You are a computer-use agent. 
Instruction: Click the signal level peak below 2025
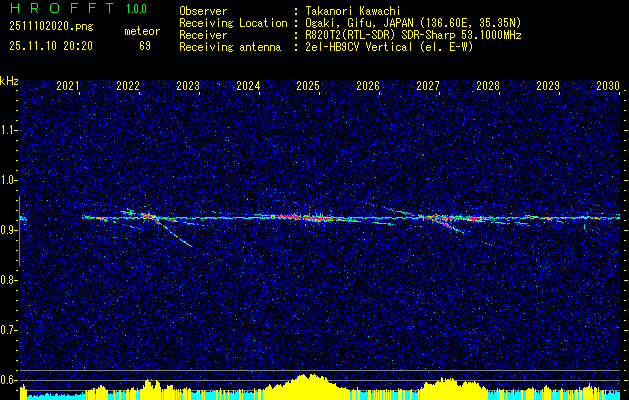307,385
